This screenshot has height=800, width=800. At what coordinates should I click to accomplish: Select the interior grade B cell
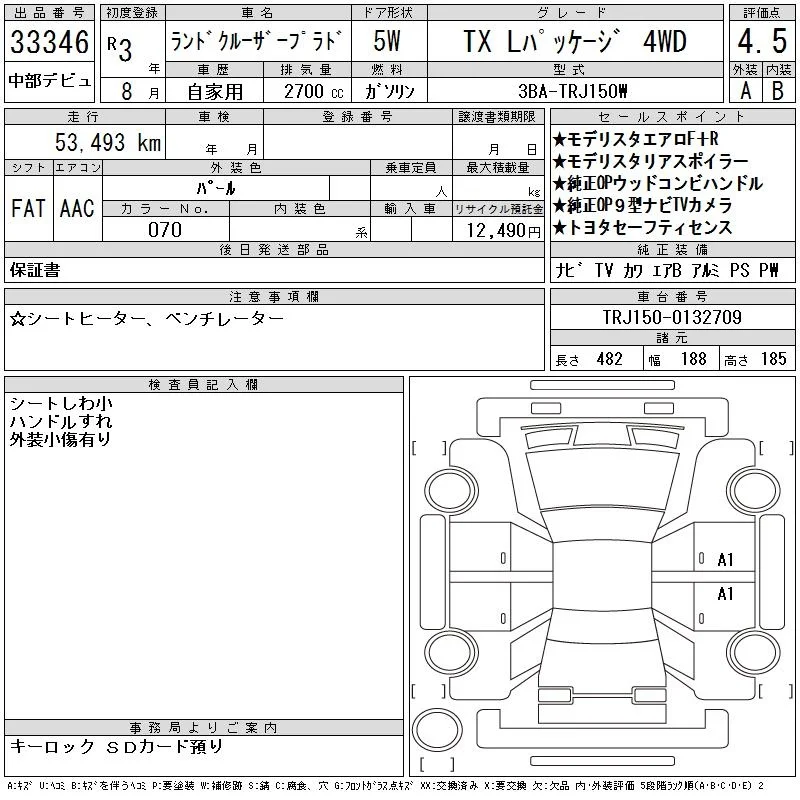[778, 91]
